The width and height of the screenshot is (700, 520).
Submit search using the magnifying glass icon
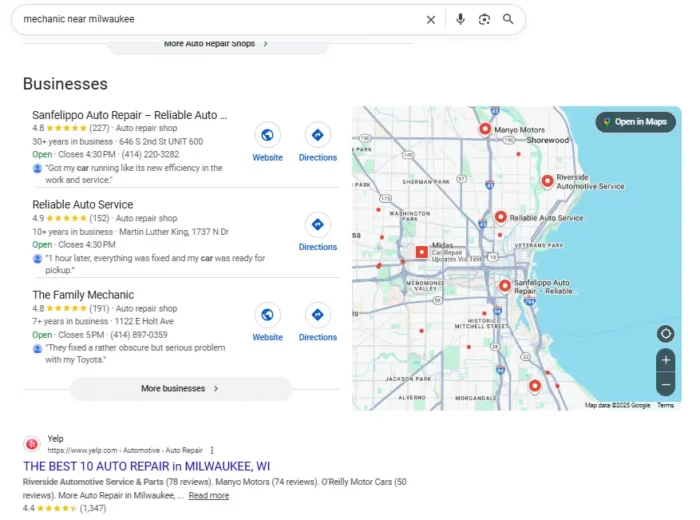point(508,19)
